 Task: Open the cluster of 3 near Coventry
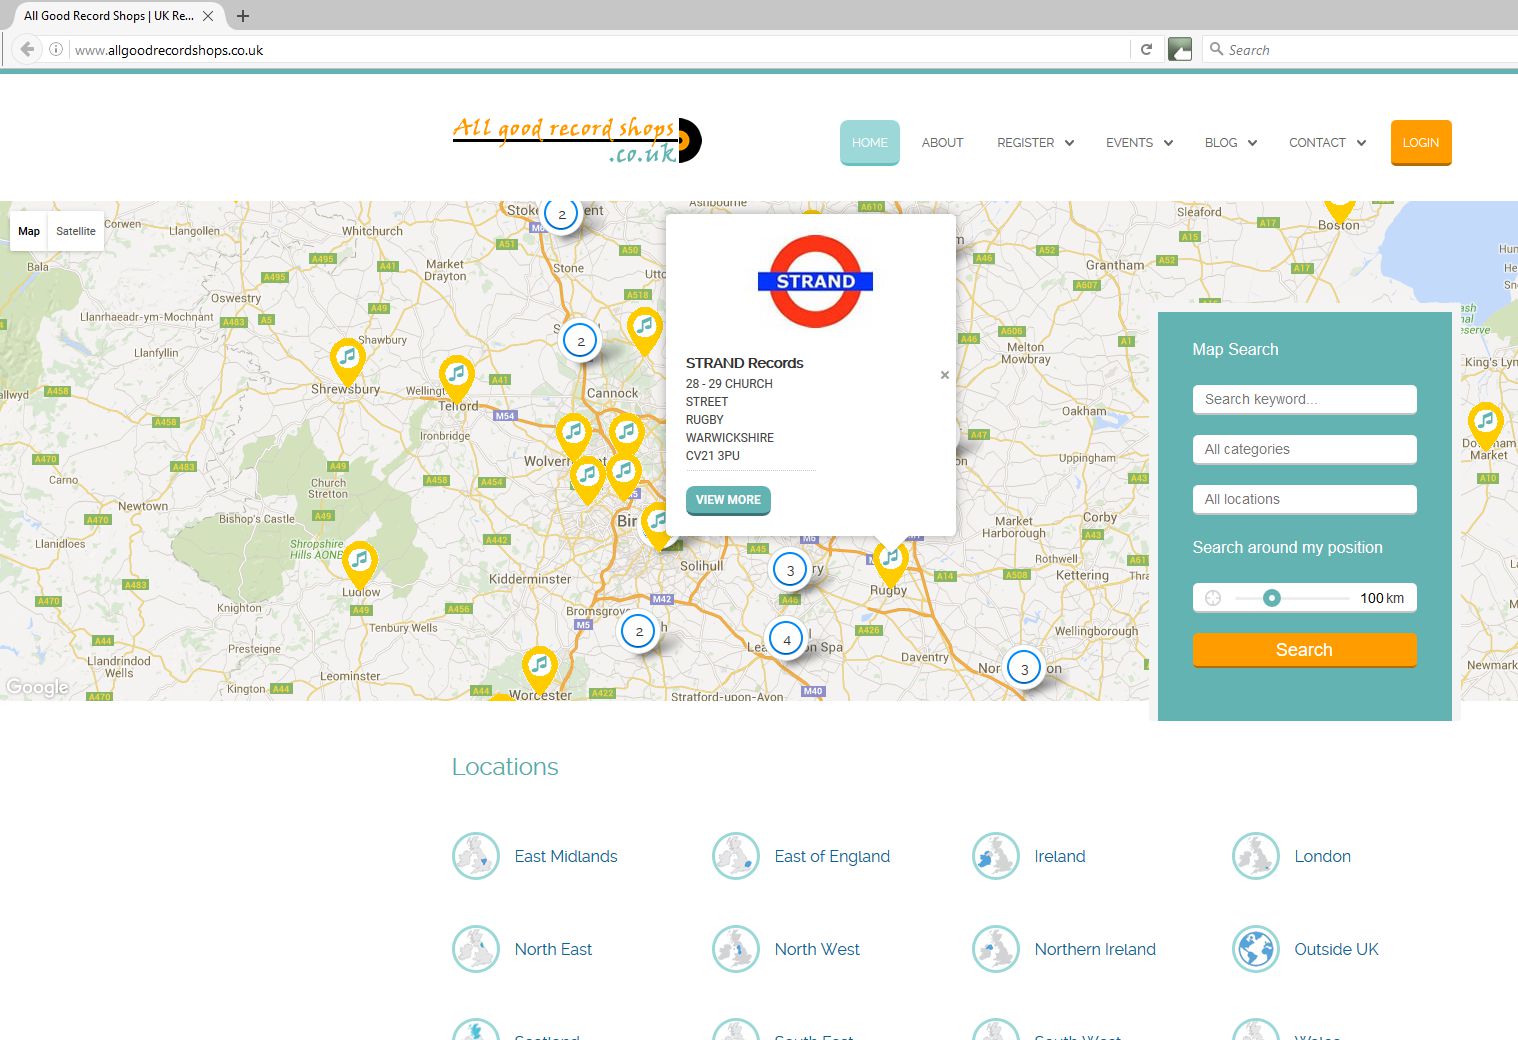[x=790, y=570]
